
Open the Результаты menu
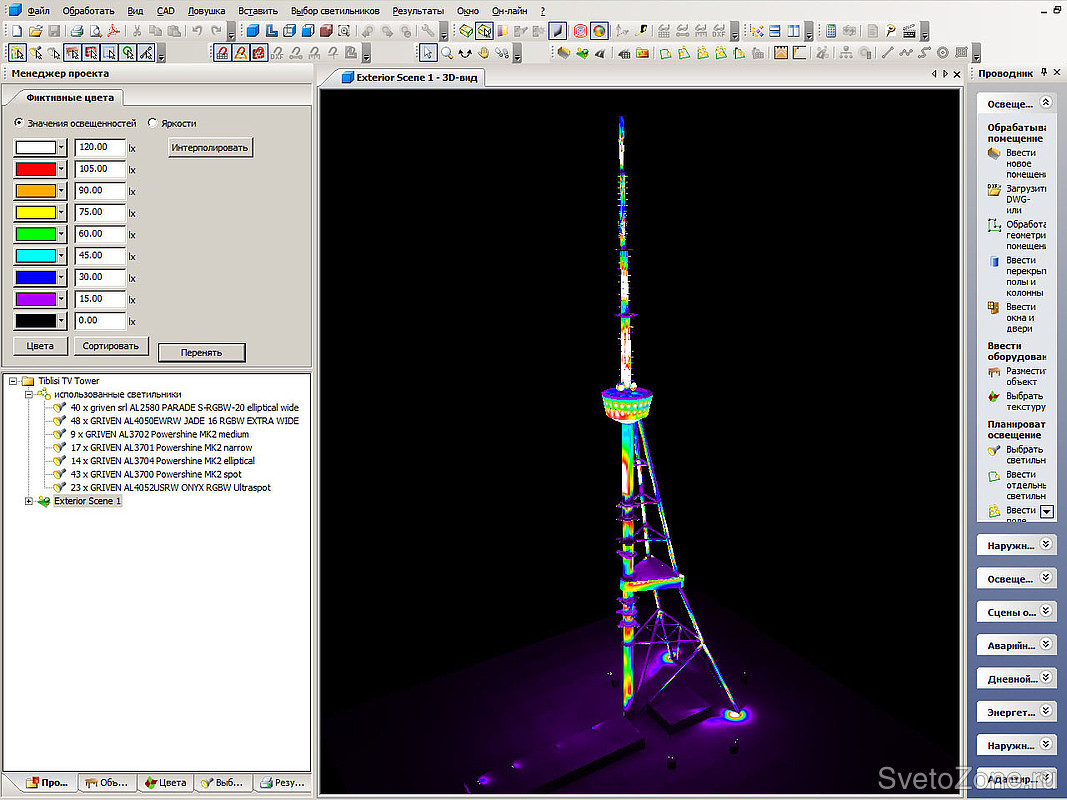pyautogui.click(x=418, y=10)
